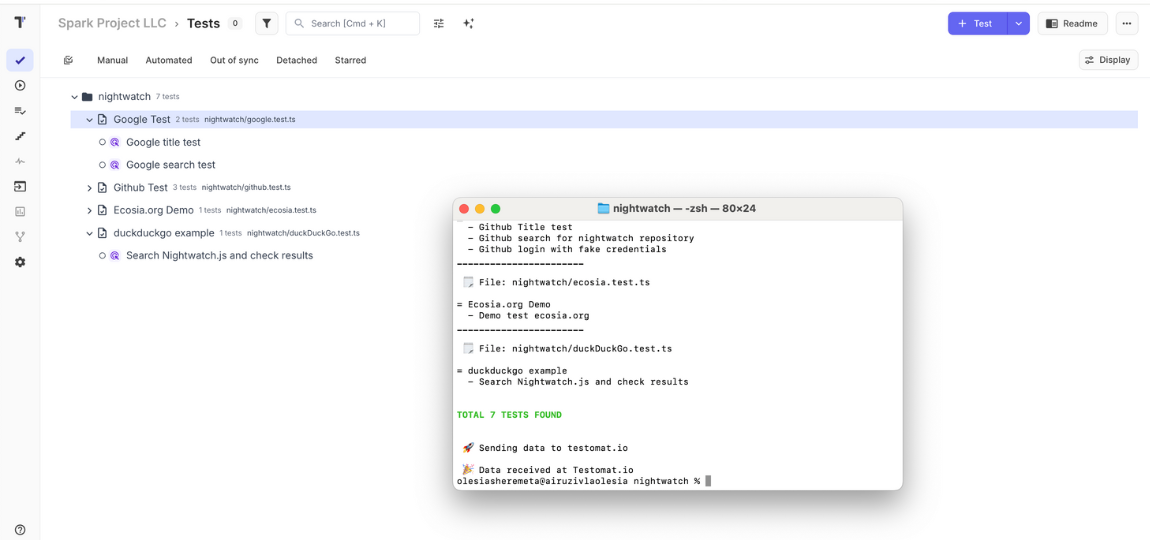This screenshot has height=540, width=1150.
Task: Click the filter funnel icon
Action: pyautogui.click(x=267, y=23)
